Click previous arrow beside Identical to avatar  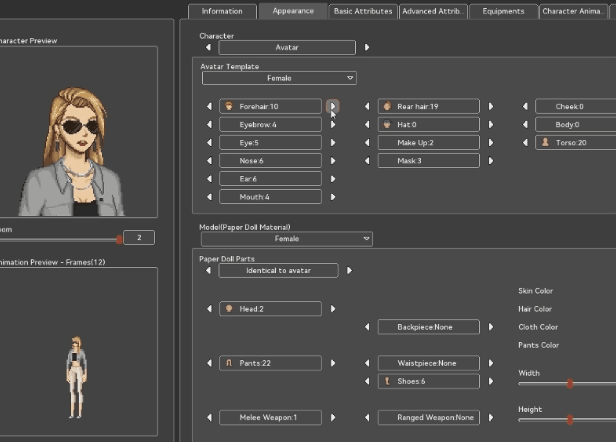209,270
